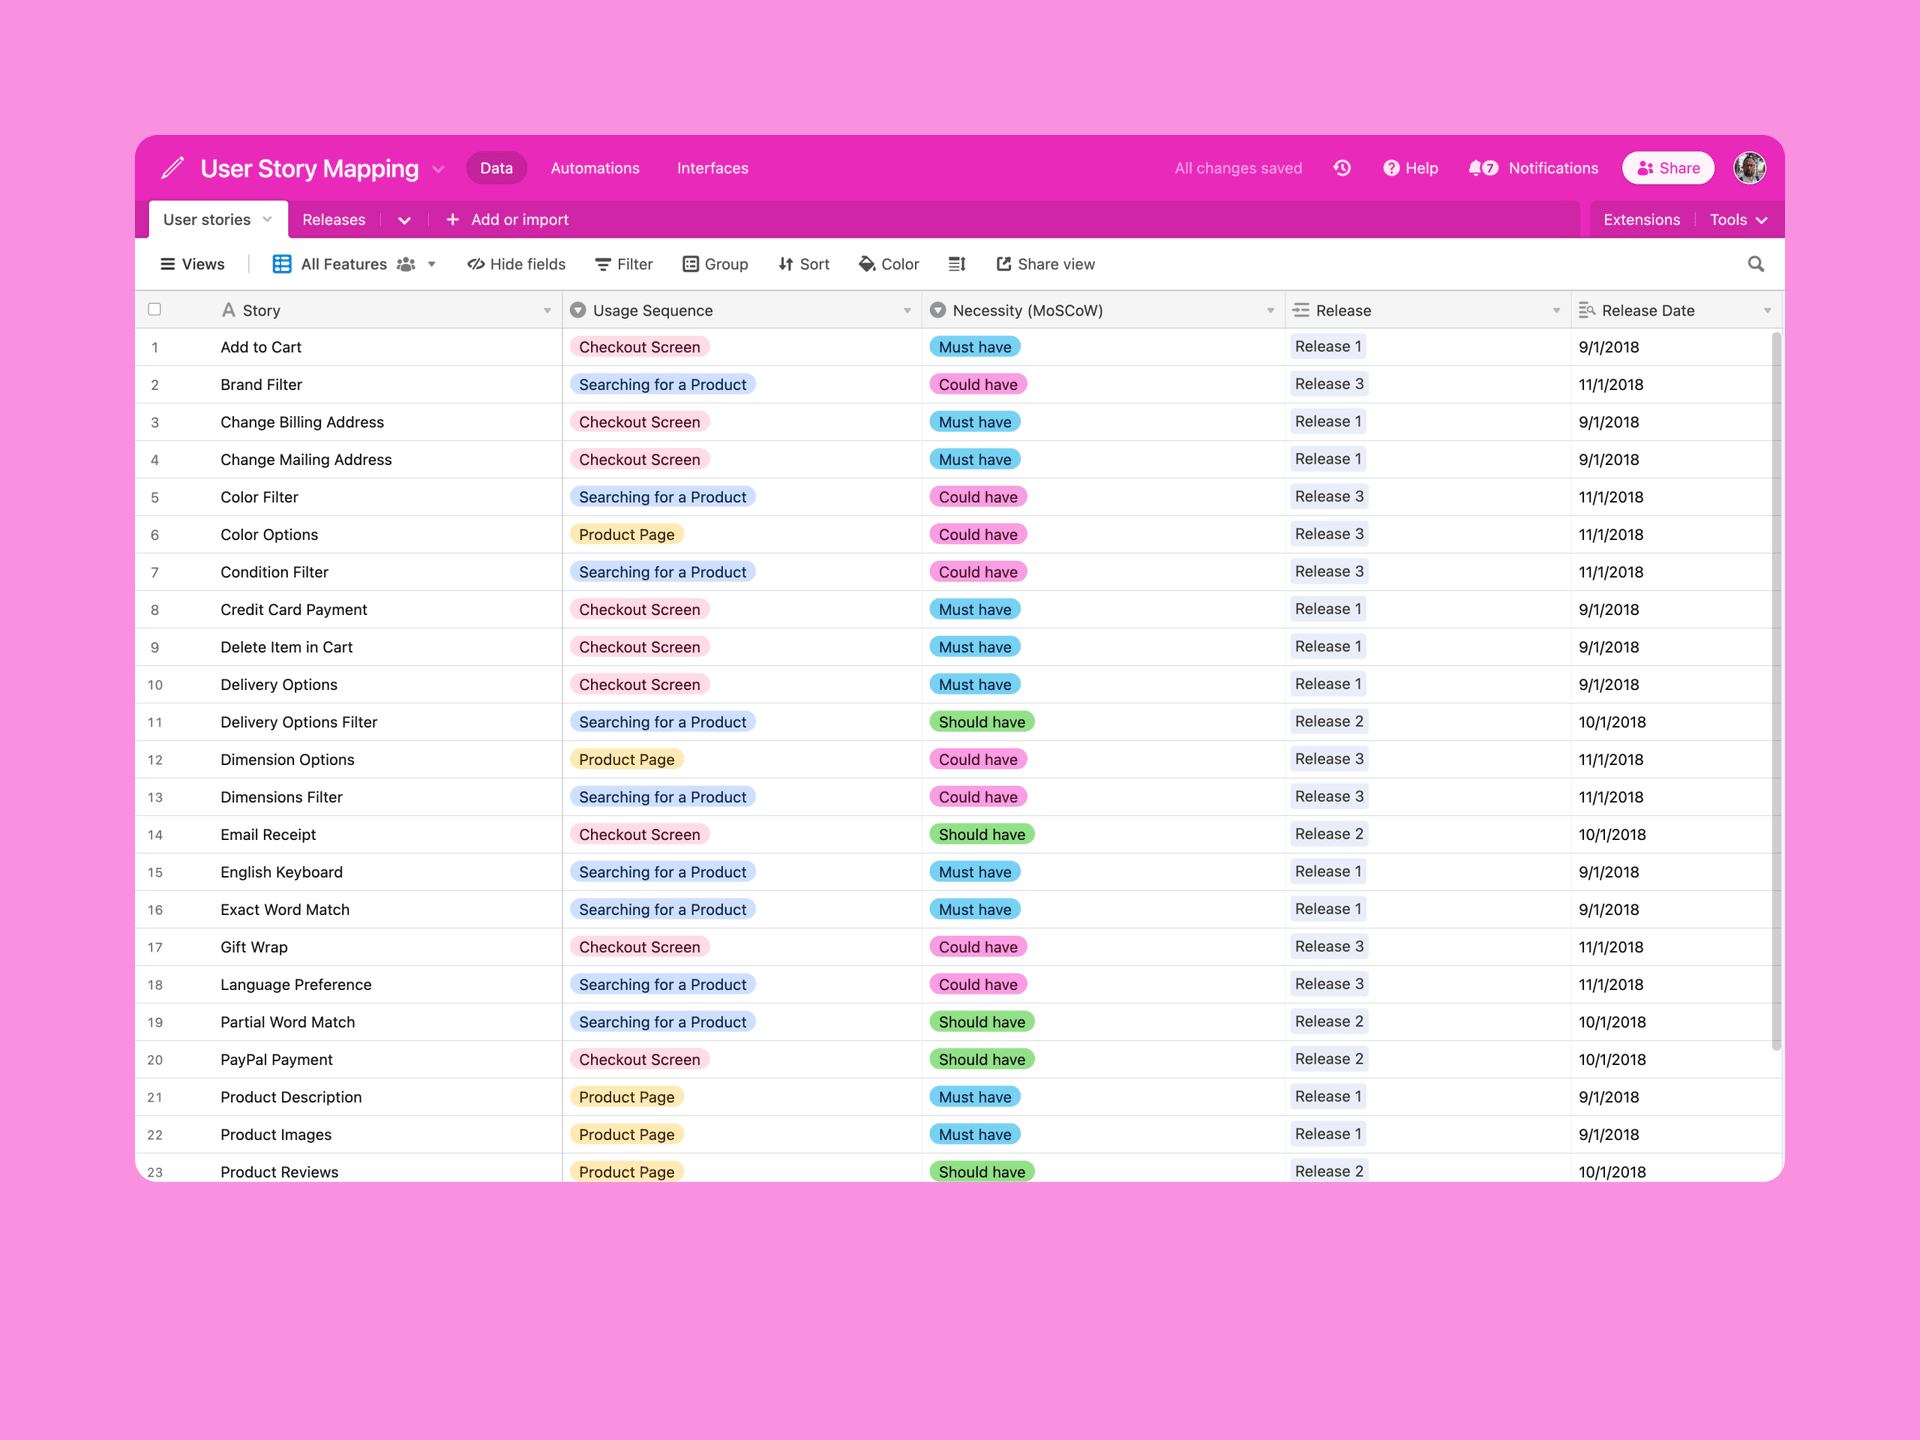Open the Sort options
Screen dimensions: 1920x1440
click(x=804, y=264)
